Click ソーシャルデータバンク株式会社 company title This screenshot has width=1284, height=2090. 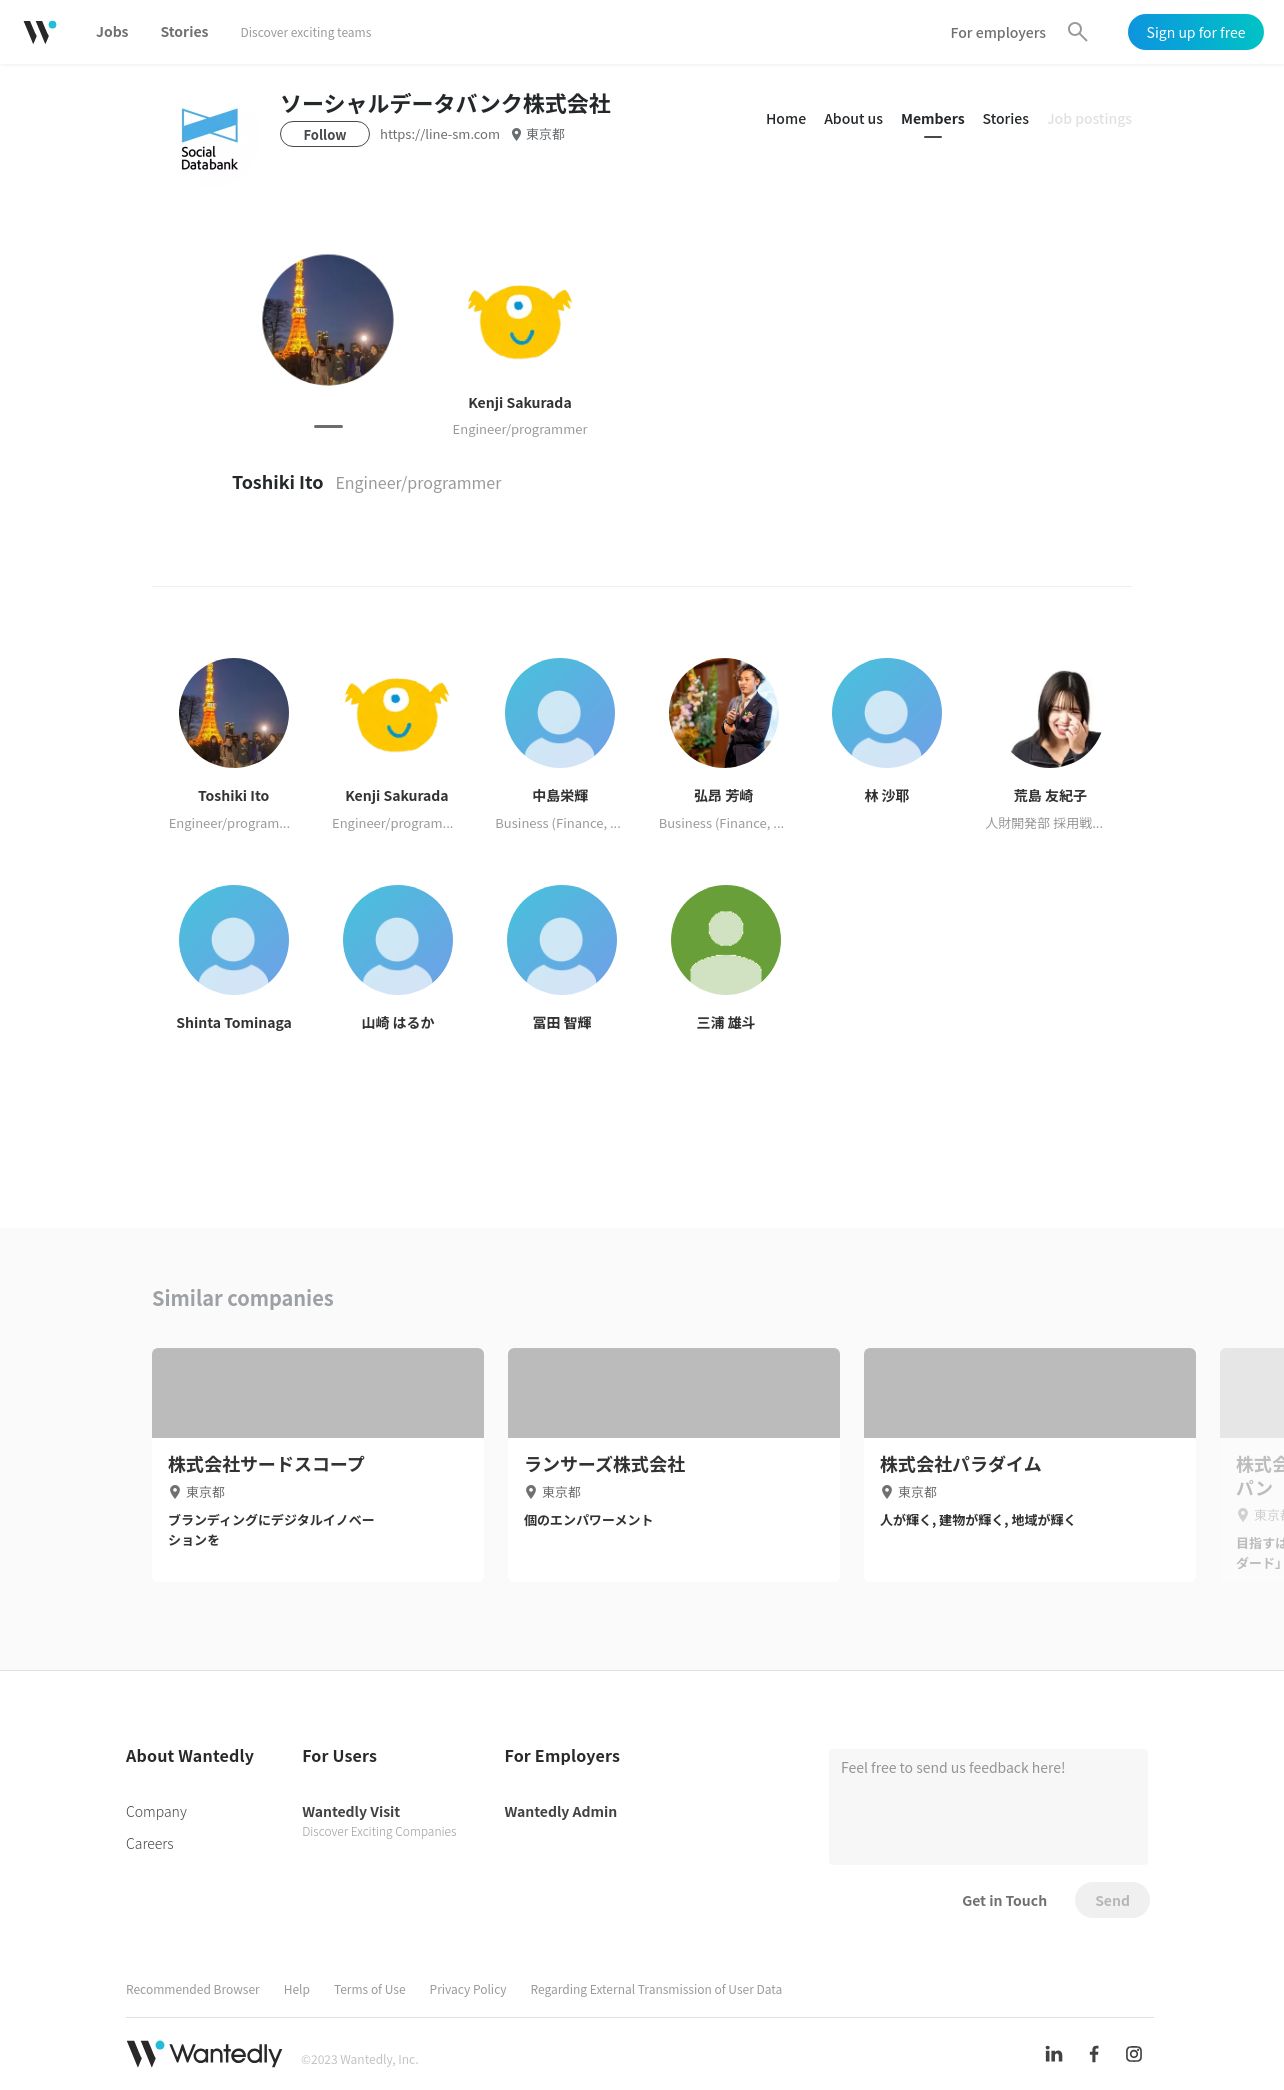click(x=445, y=104)
